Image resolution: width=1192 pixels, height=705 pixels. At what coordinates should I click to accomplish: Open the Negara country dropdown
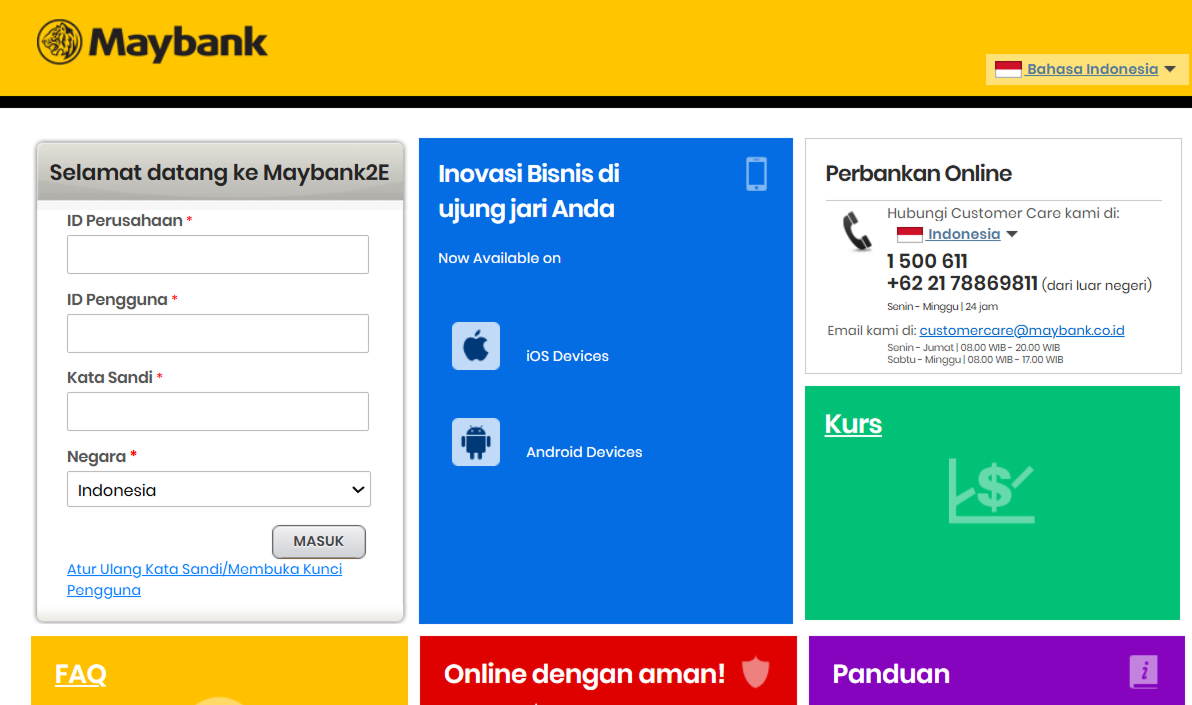tap(219, 489)
